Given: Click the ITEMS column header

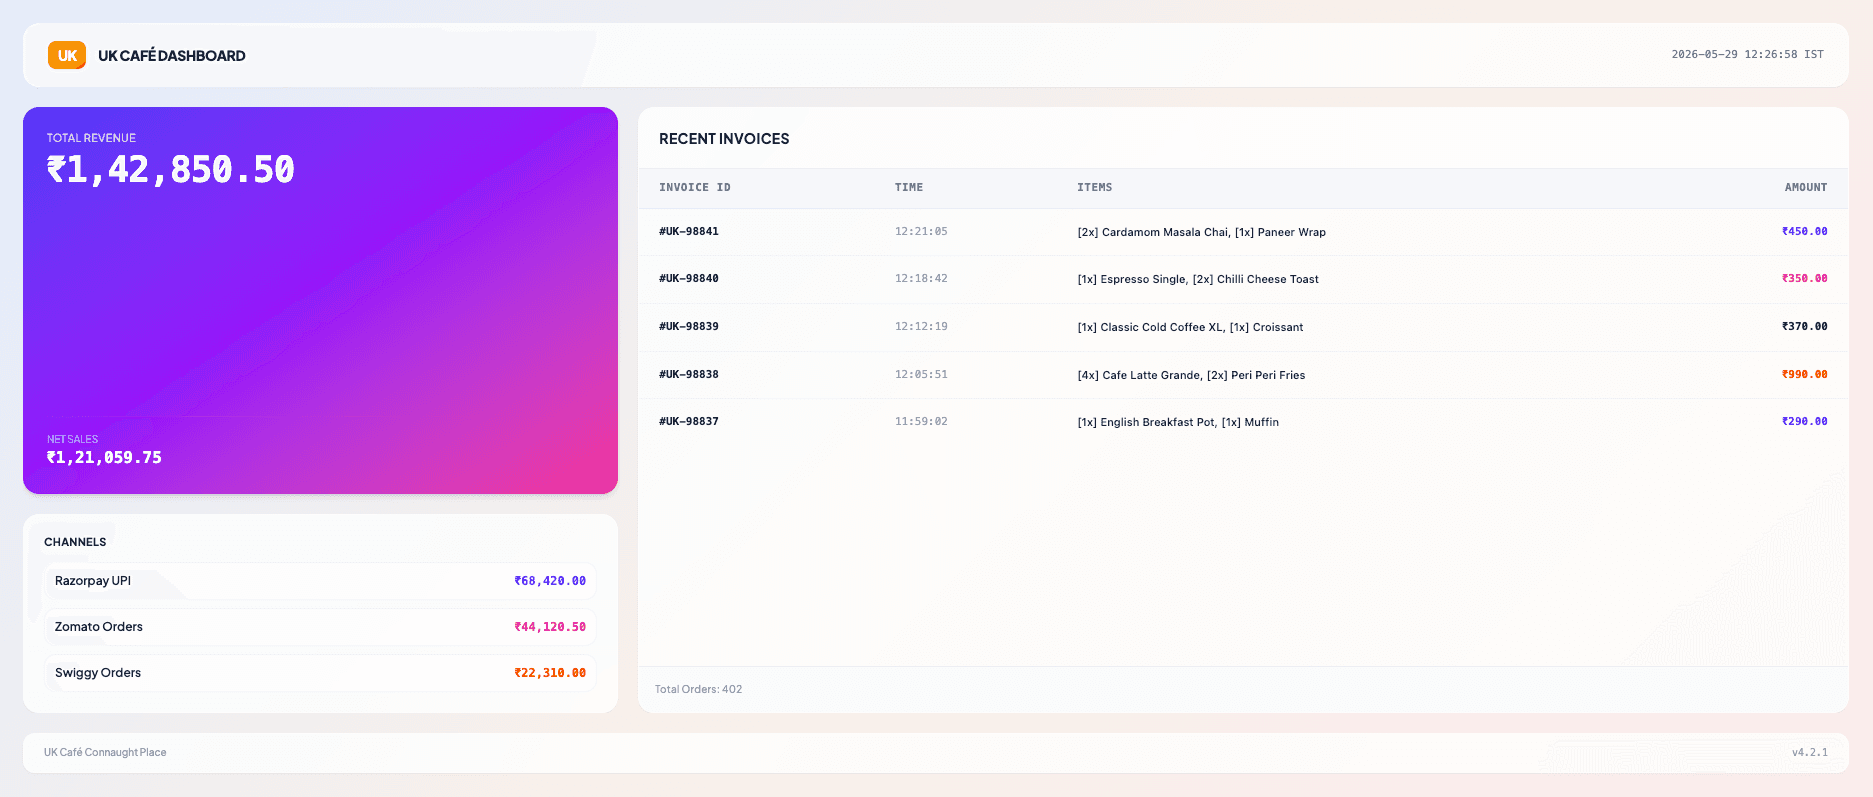Looking at the screenshot, I should [1095, 187].
